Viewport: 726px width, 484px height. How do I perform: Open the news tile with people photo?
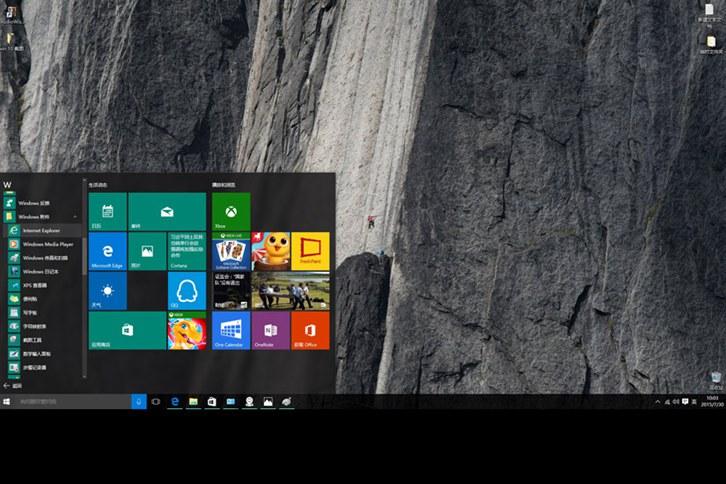pos(291,291)
